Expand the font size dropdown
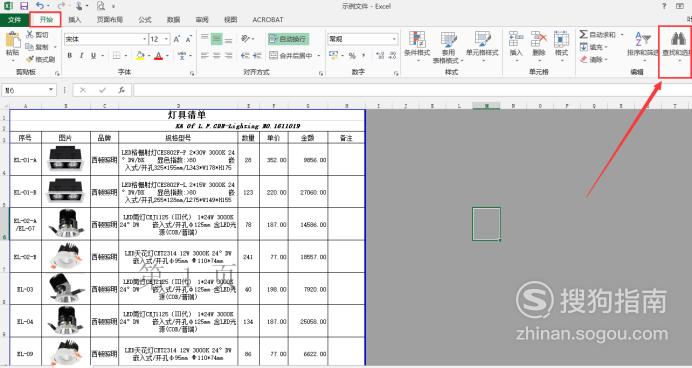Viewport: 692px width, 368px height. (x=159, y=39)
